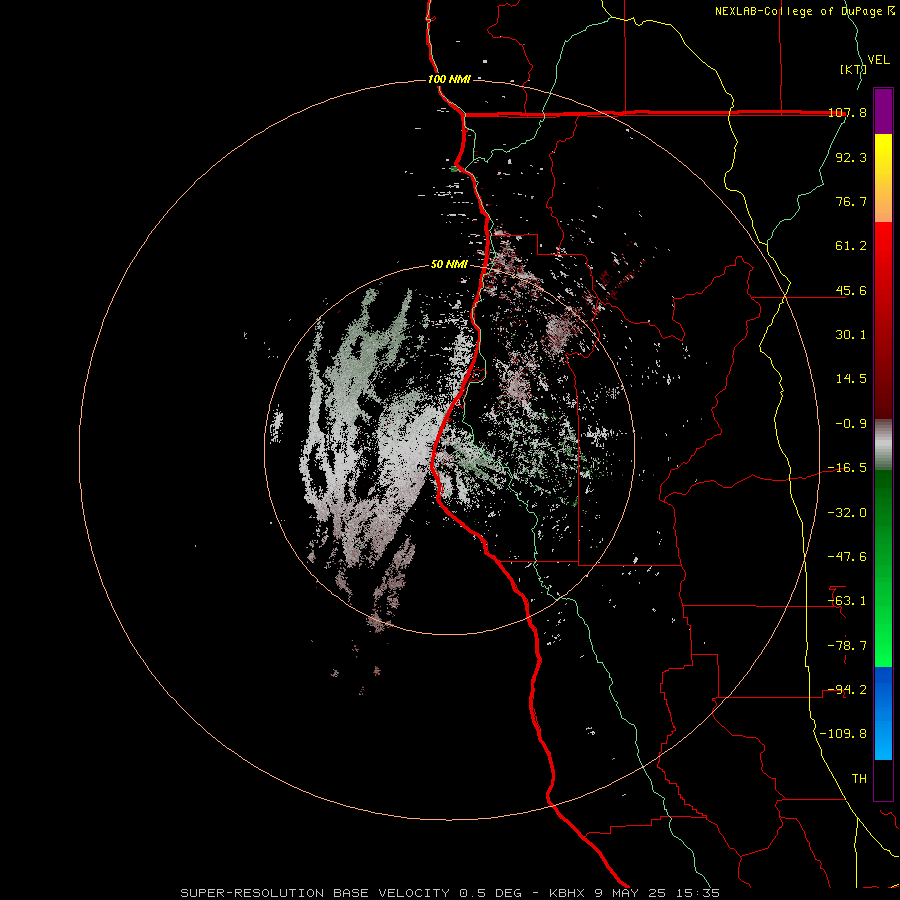Select the -16.5 velocity scale value
This screenshot has height=900, width=900.
point(847,468)
